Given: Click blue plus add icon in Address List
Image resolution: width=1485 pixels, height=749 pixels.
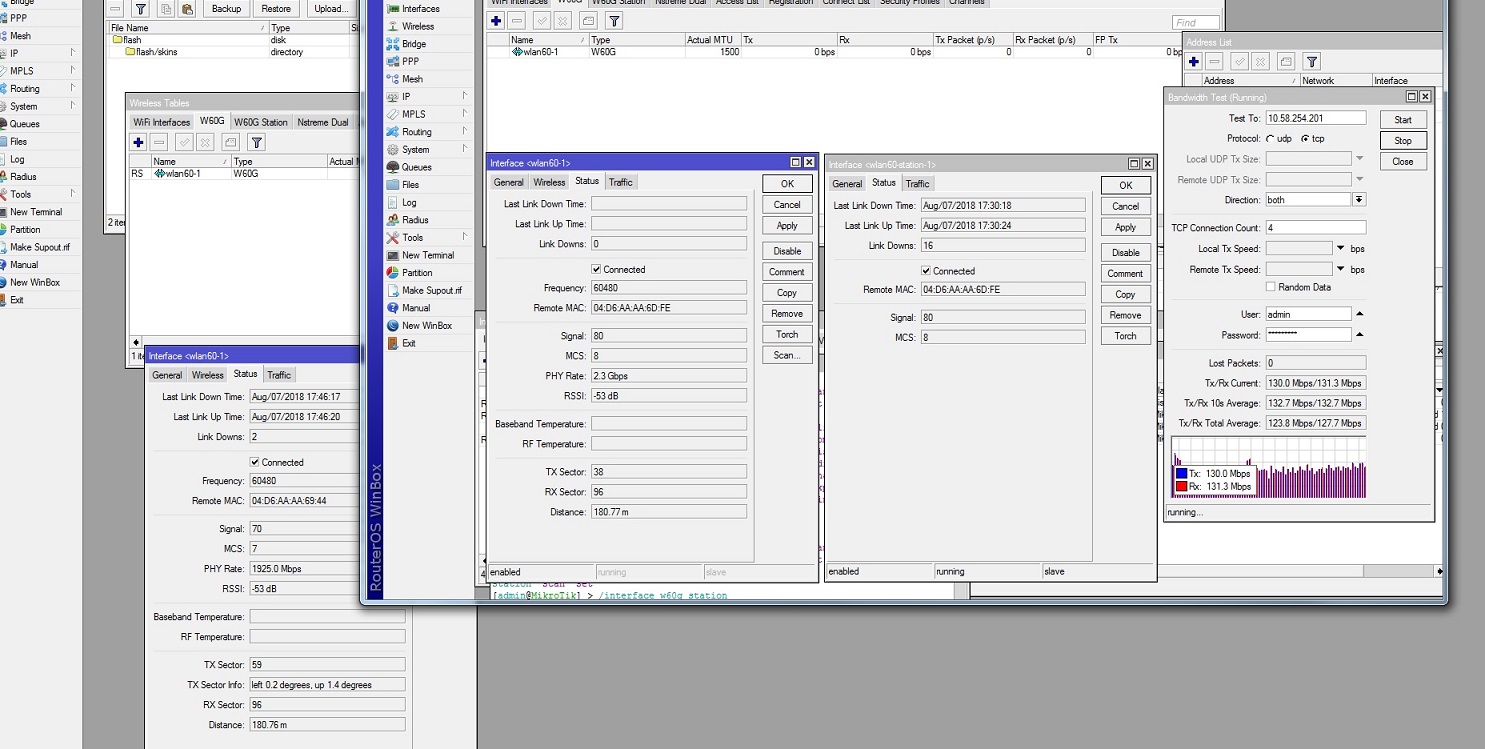Looking at the screenshot, I should click(x=1194, y=62).
